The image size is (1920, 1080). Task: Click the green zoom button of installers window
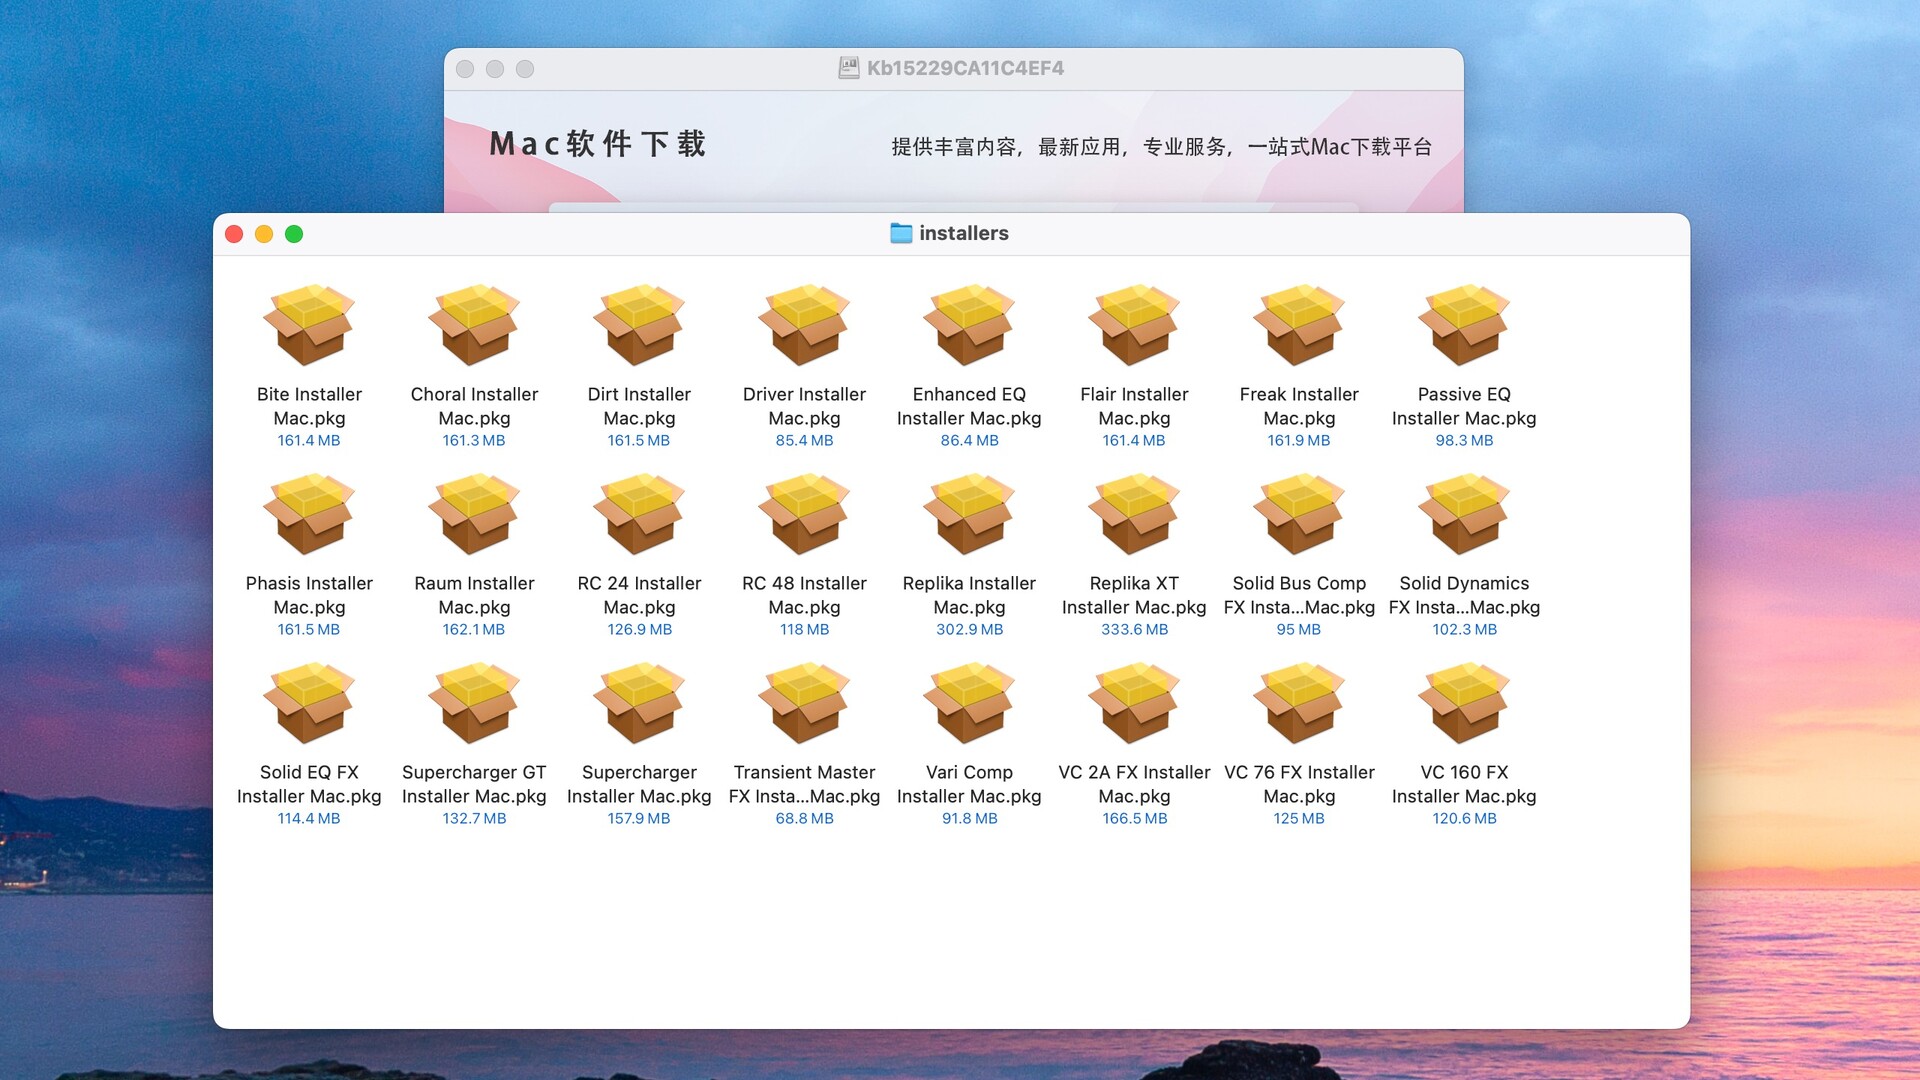click(294, 234)
